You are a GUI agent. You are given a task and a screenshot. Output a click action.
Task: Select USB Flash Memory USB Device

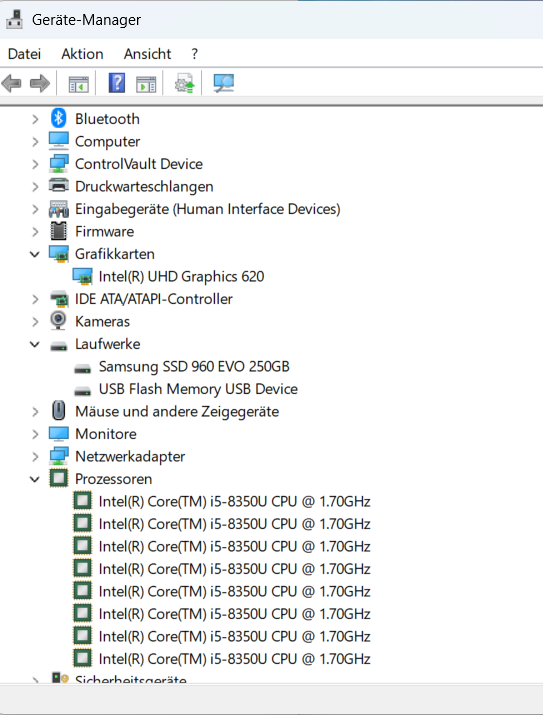coord(198,389)
